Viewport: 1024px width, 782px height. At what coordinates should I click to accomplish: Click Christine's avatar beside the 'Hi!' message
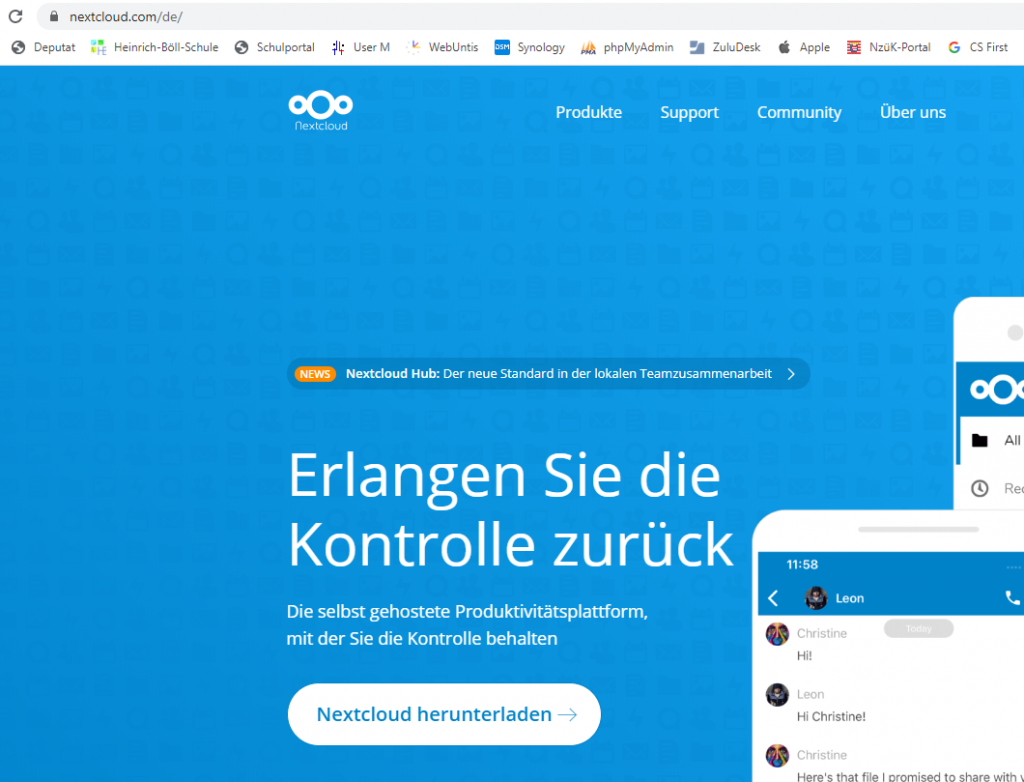tap(777, 634)
